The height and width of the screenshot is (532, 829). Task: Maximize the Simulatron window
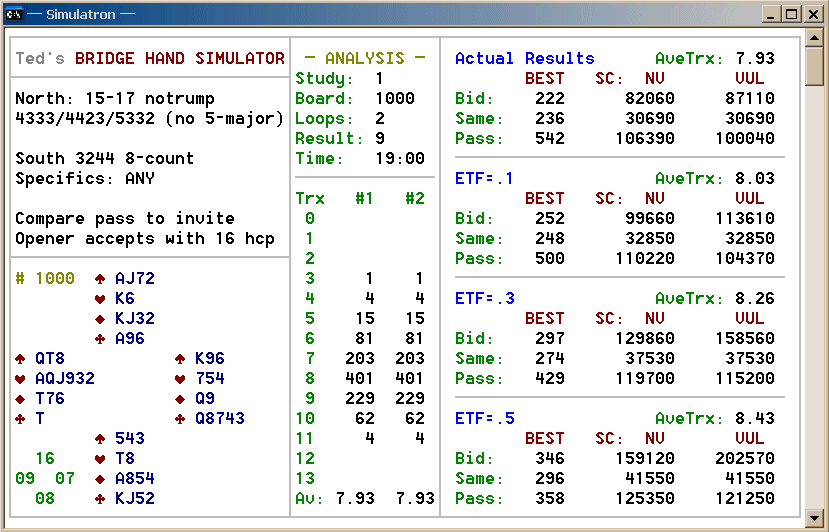[x=791, y=14]
